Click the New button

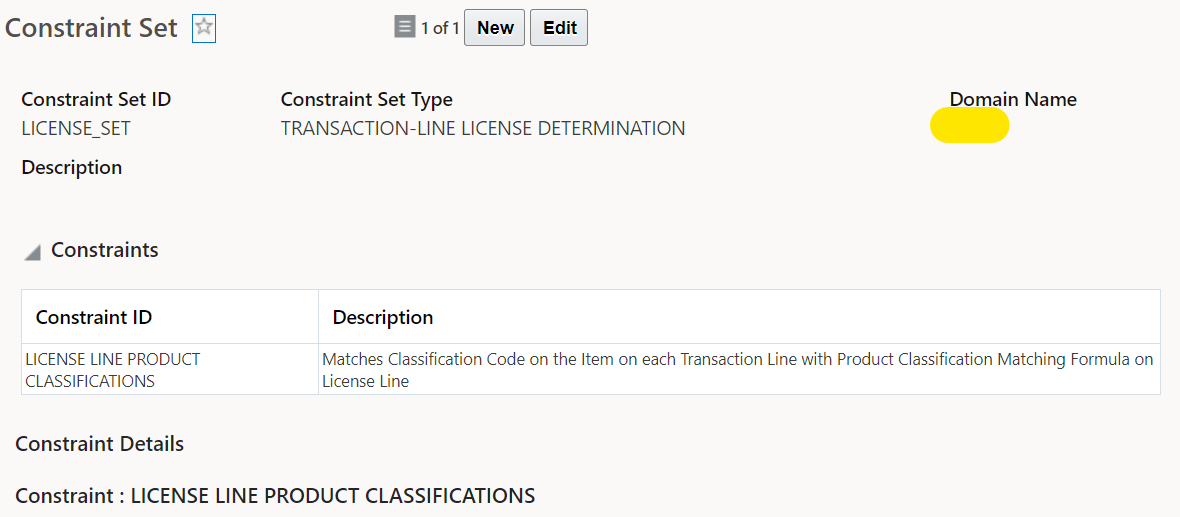[494, 28]
